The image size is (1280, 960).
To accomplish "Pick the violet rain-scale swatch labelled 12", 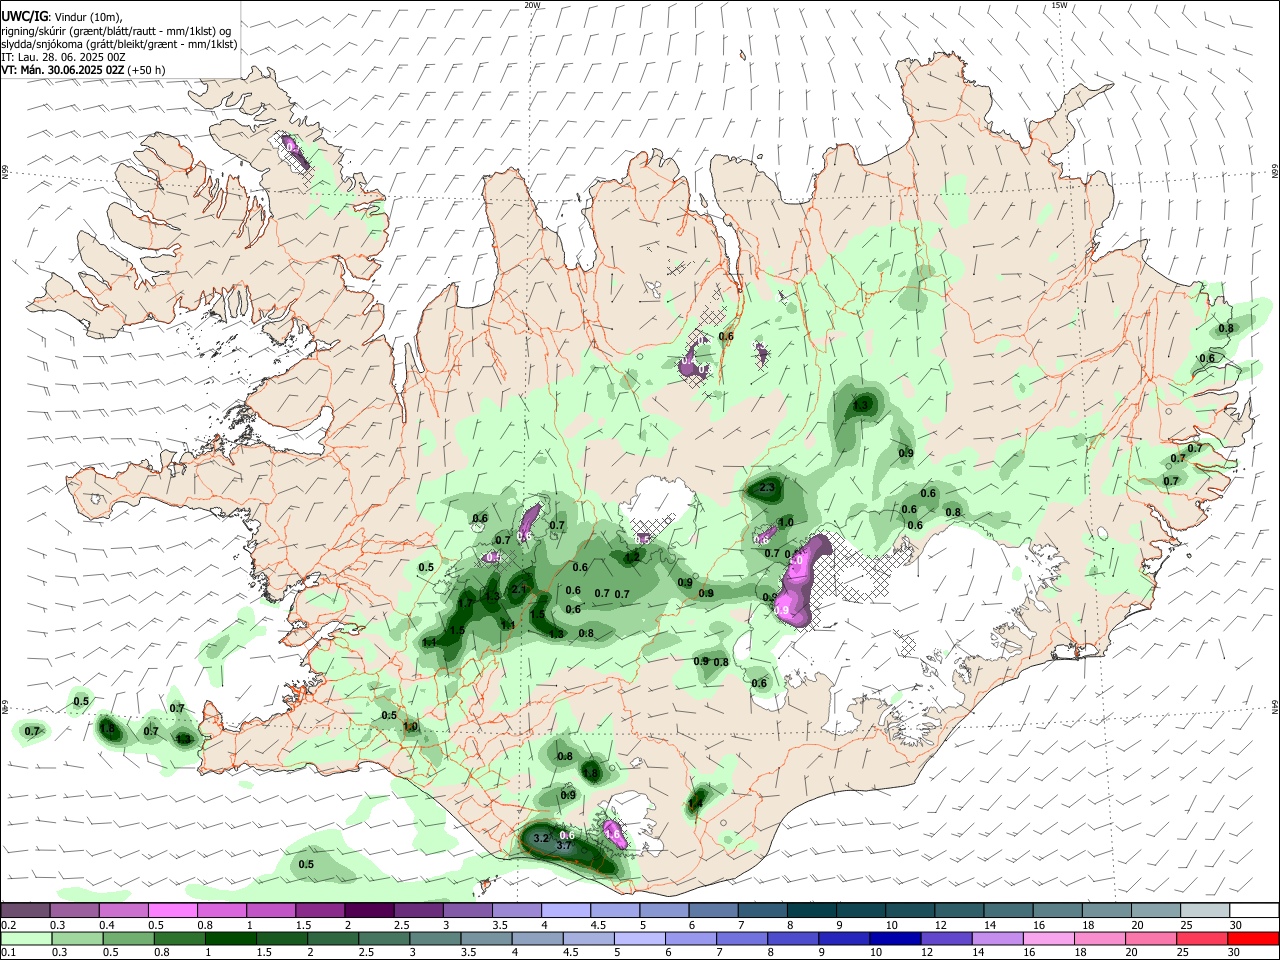I will [946, 938].
